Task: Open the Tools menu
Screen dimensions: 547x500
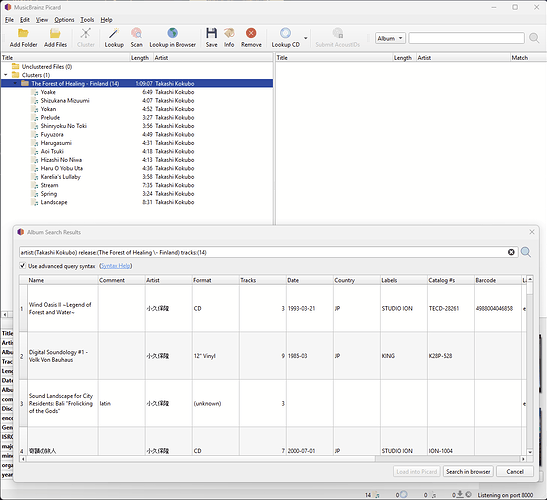Action: point(87,20)
